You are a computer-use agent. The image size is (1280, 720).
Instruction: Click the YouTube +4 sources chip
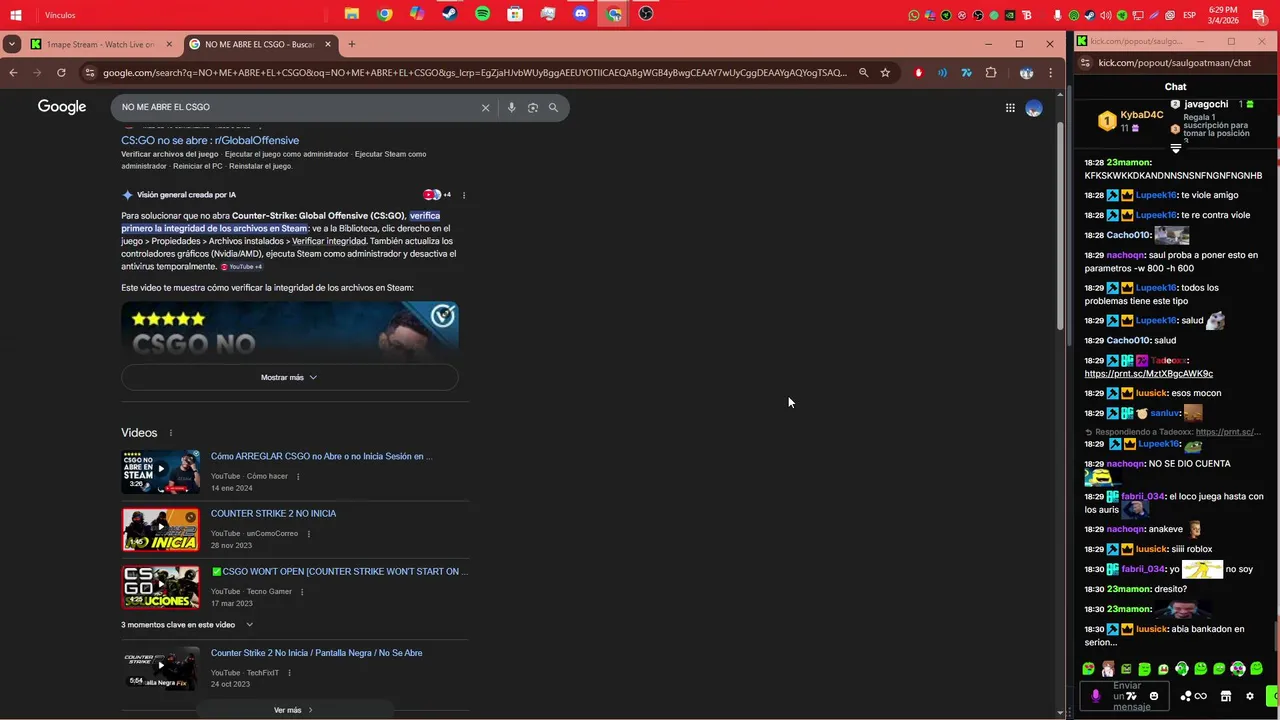242,267
